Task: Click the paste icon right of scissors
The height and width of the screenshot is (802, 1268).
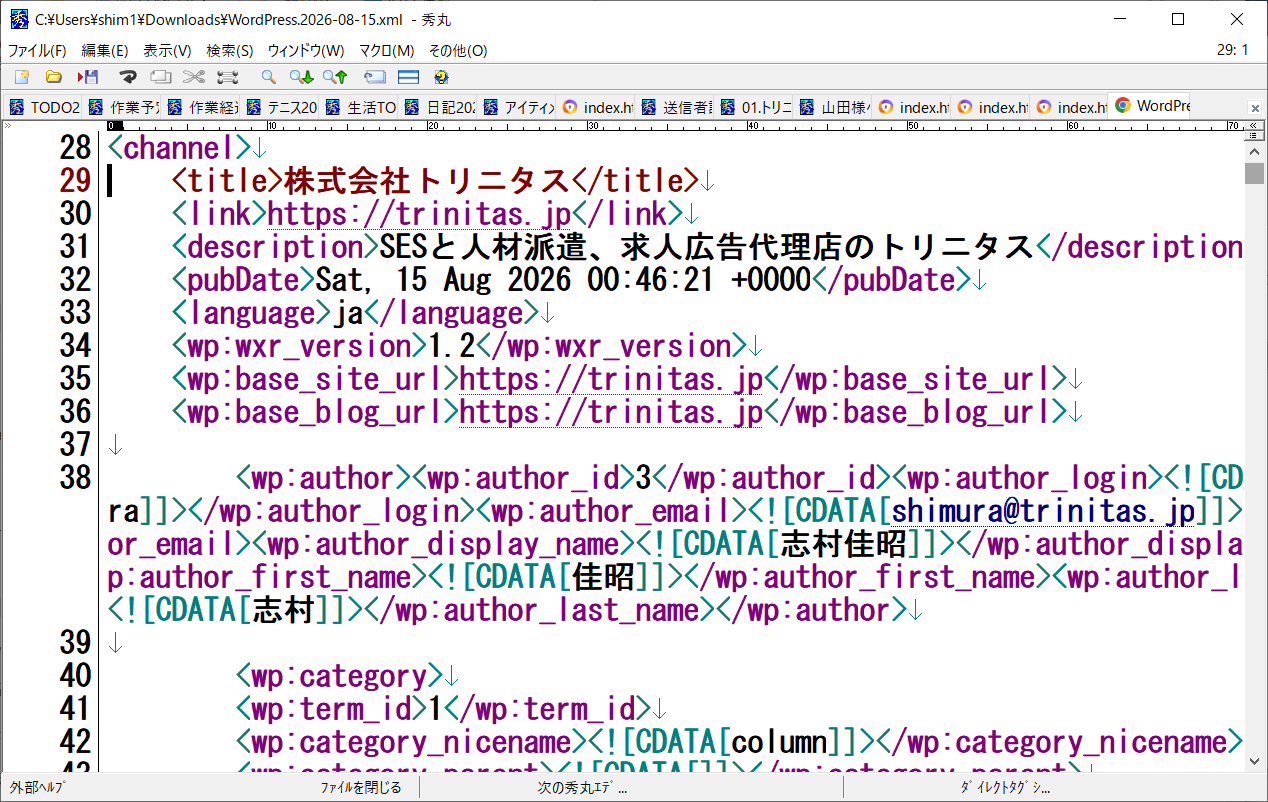Action: click(228, 76)
